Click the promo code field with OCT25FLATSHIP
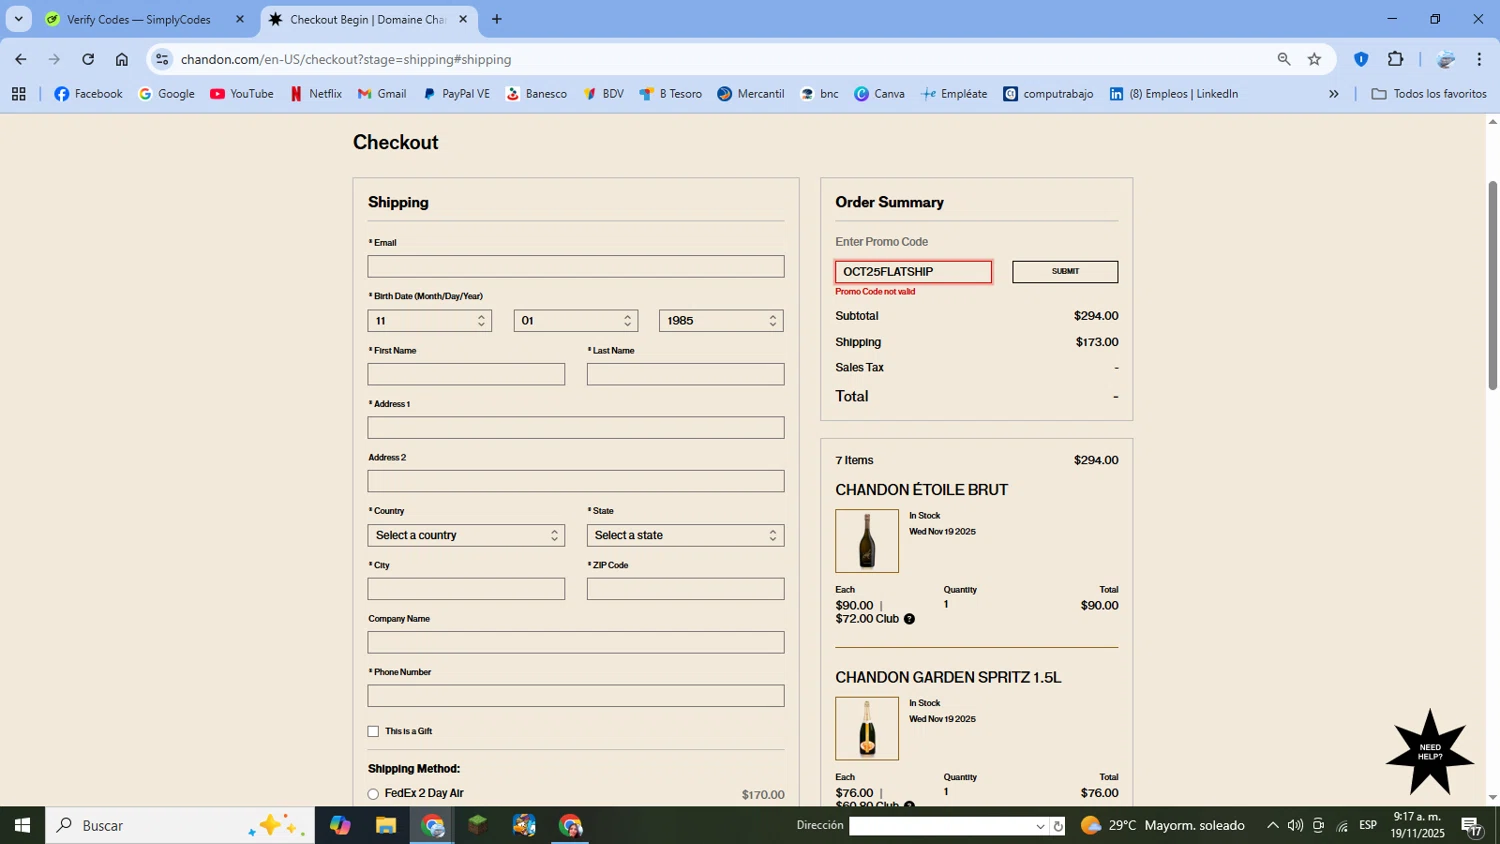Viewport: 1500px width, 844px height. point(913,272)
